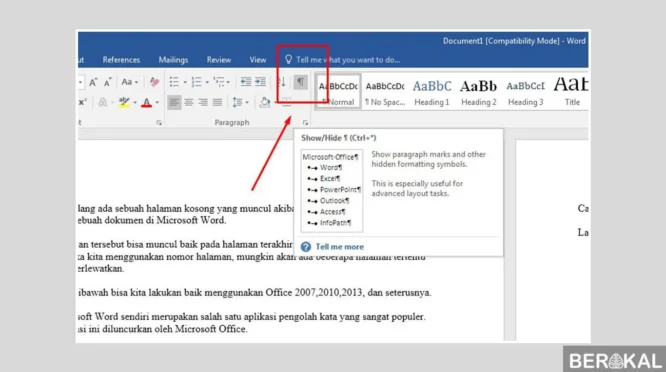
Task: Open the Review tab
Action: (219, 60)
